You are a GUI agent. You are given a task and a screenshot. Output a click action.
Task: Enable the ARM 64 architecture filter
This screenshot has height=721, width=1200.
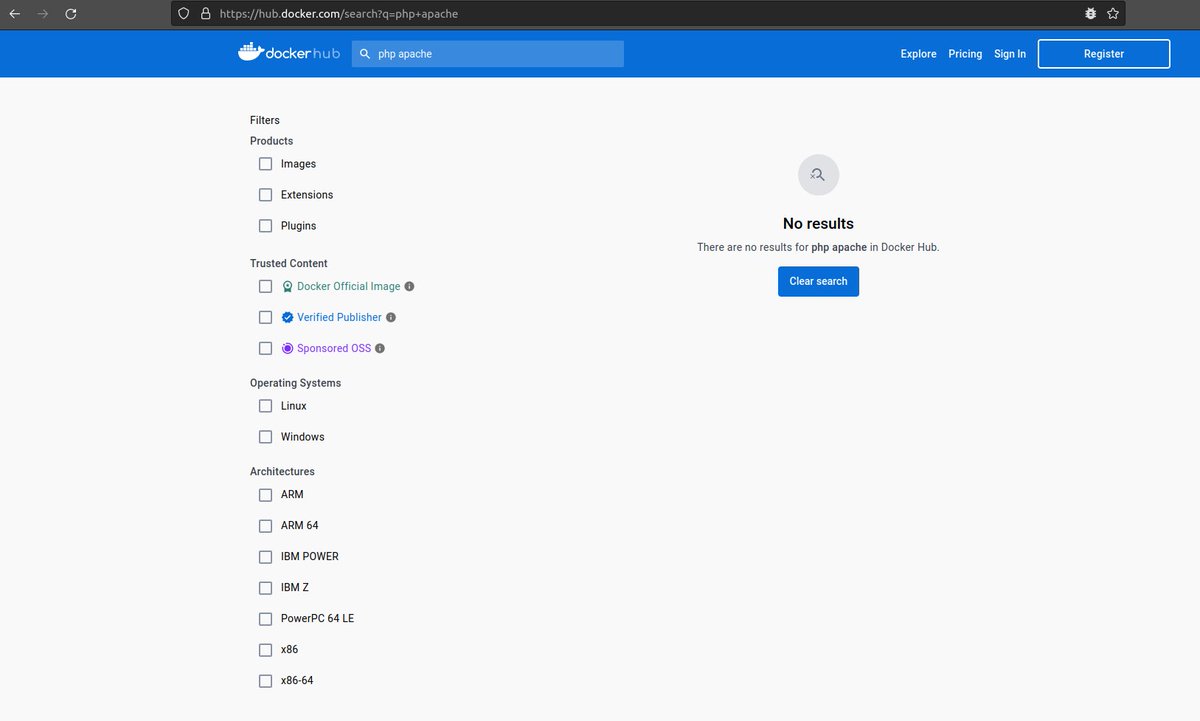coord(265,525)
